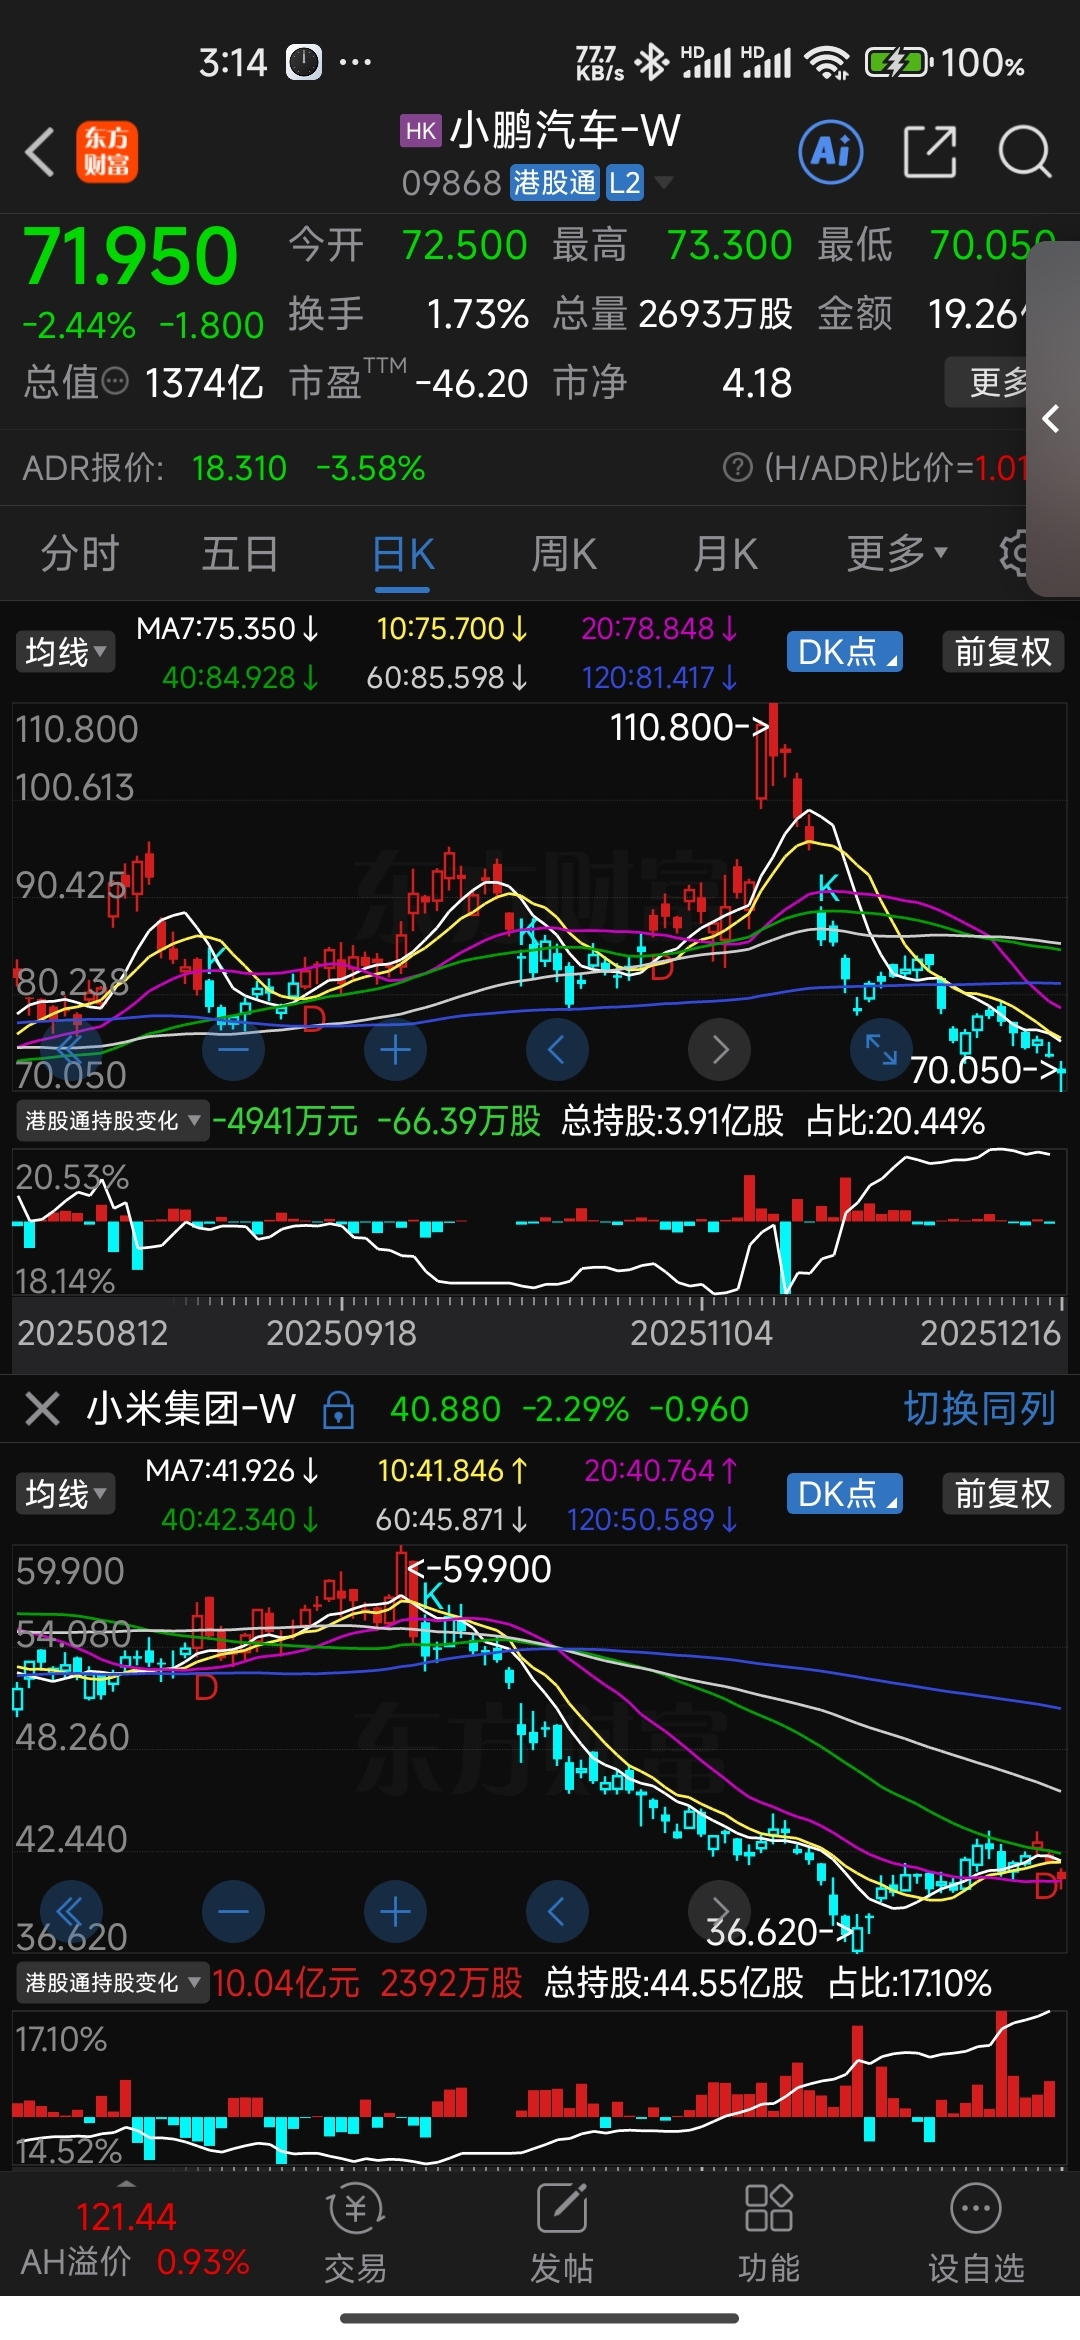
Task: Open the 更多 period dropdown
Action: click(897, 553)
